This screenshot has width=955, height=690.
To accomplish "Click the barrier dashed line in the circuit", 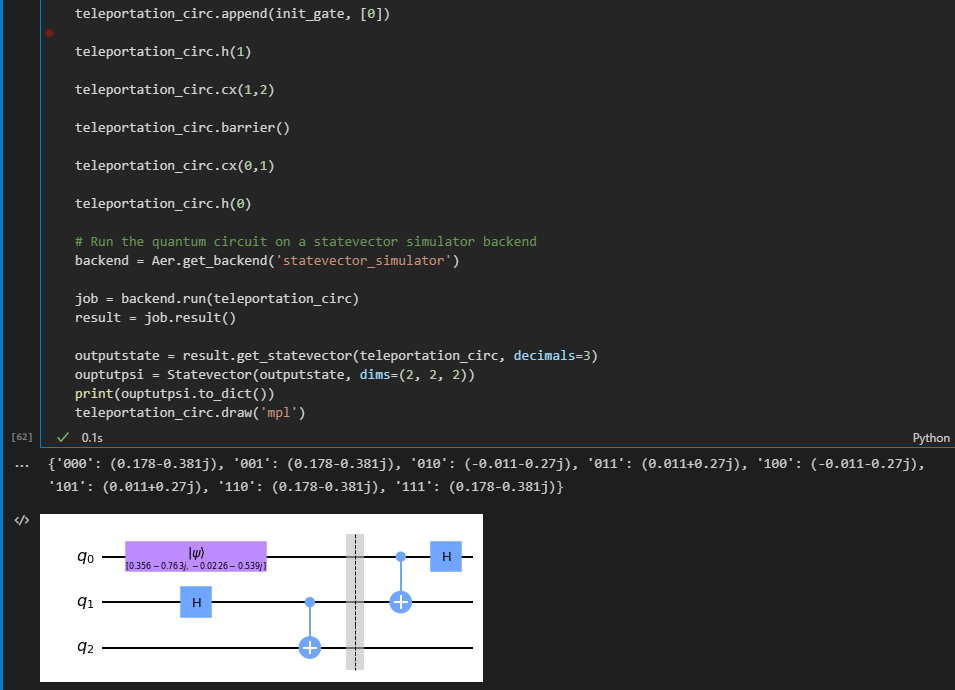I will pos(355,600).
